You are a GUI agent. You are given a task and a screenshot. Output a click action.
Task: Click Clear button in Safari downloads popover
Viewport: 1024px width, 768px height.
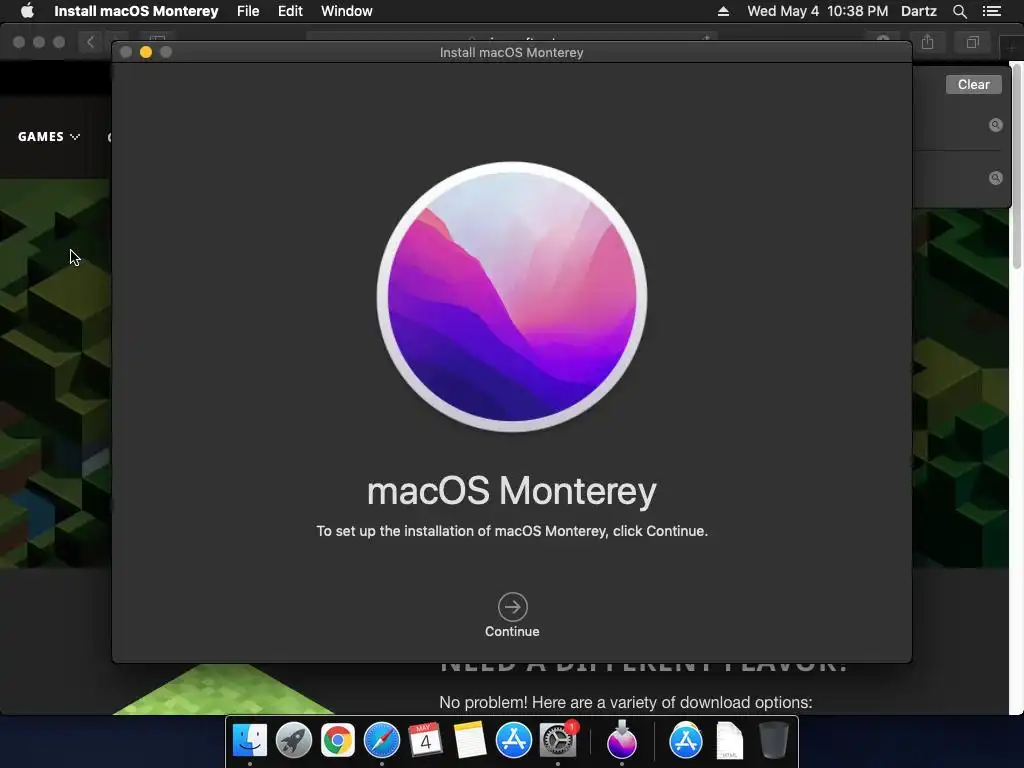coord(974,84)
